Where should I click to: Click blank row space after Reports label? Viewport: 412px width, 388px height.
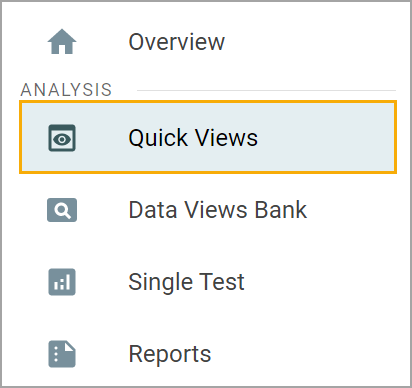pos(303,354)
